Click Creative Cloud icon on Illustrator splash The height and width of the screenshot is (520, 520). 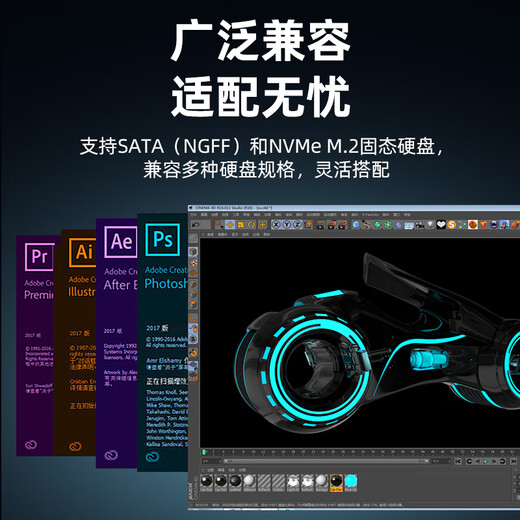coord(75,446)
